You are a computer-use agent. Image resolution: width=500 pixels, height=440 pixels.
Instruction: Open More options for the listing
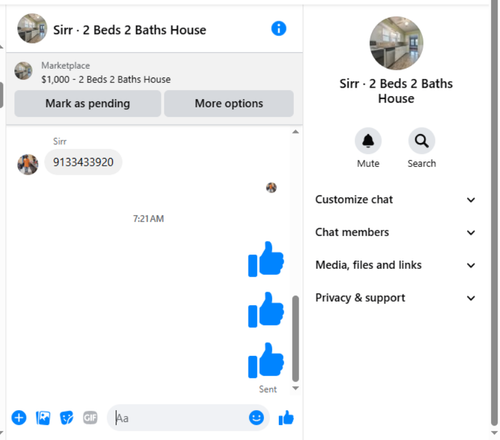click(x=229, y=103)
